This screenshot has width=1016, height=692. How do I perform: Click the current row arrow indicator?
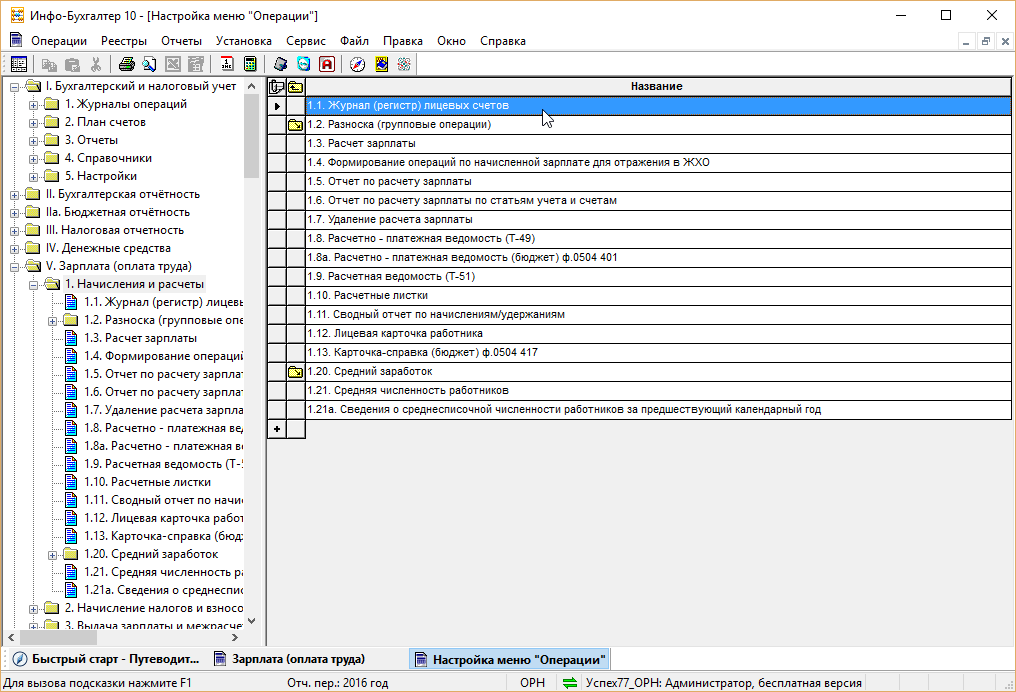(x=277, y=106)
